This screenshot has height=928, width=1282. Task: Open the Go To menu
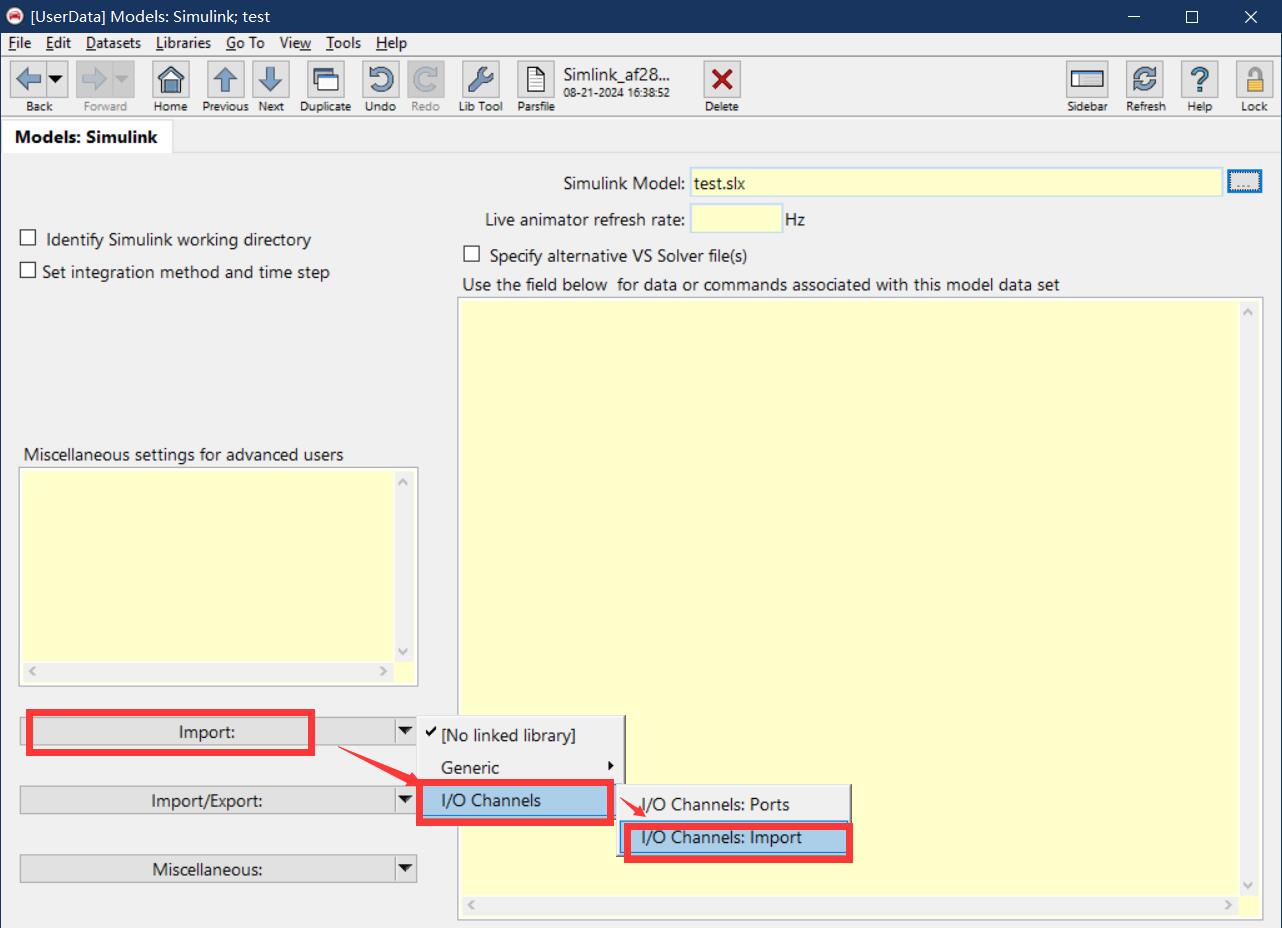(x=245, y=43)
